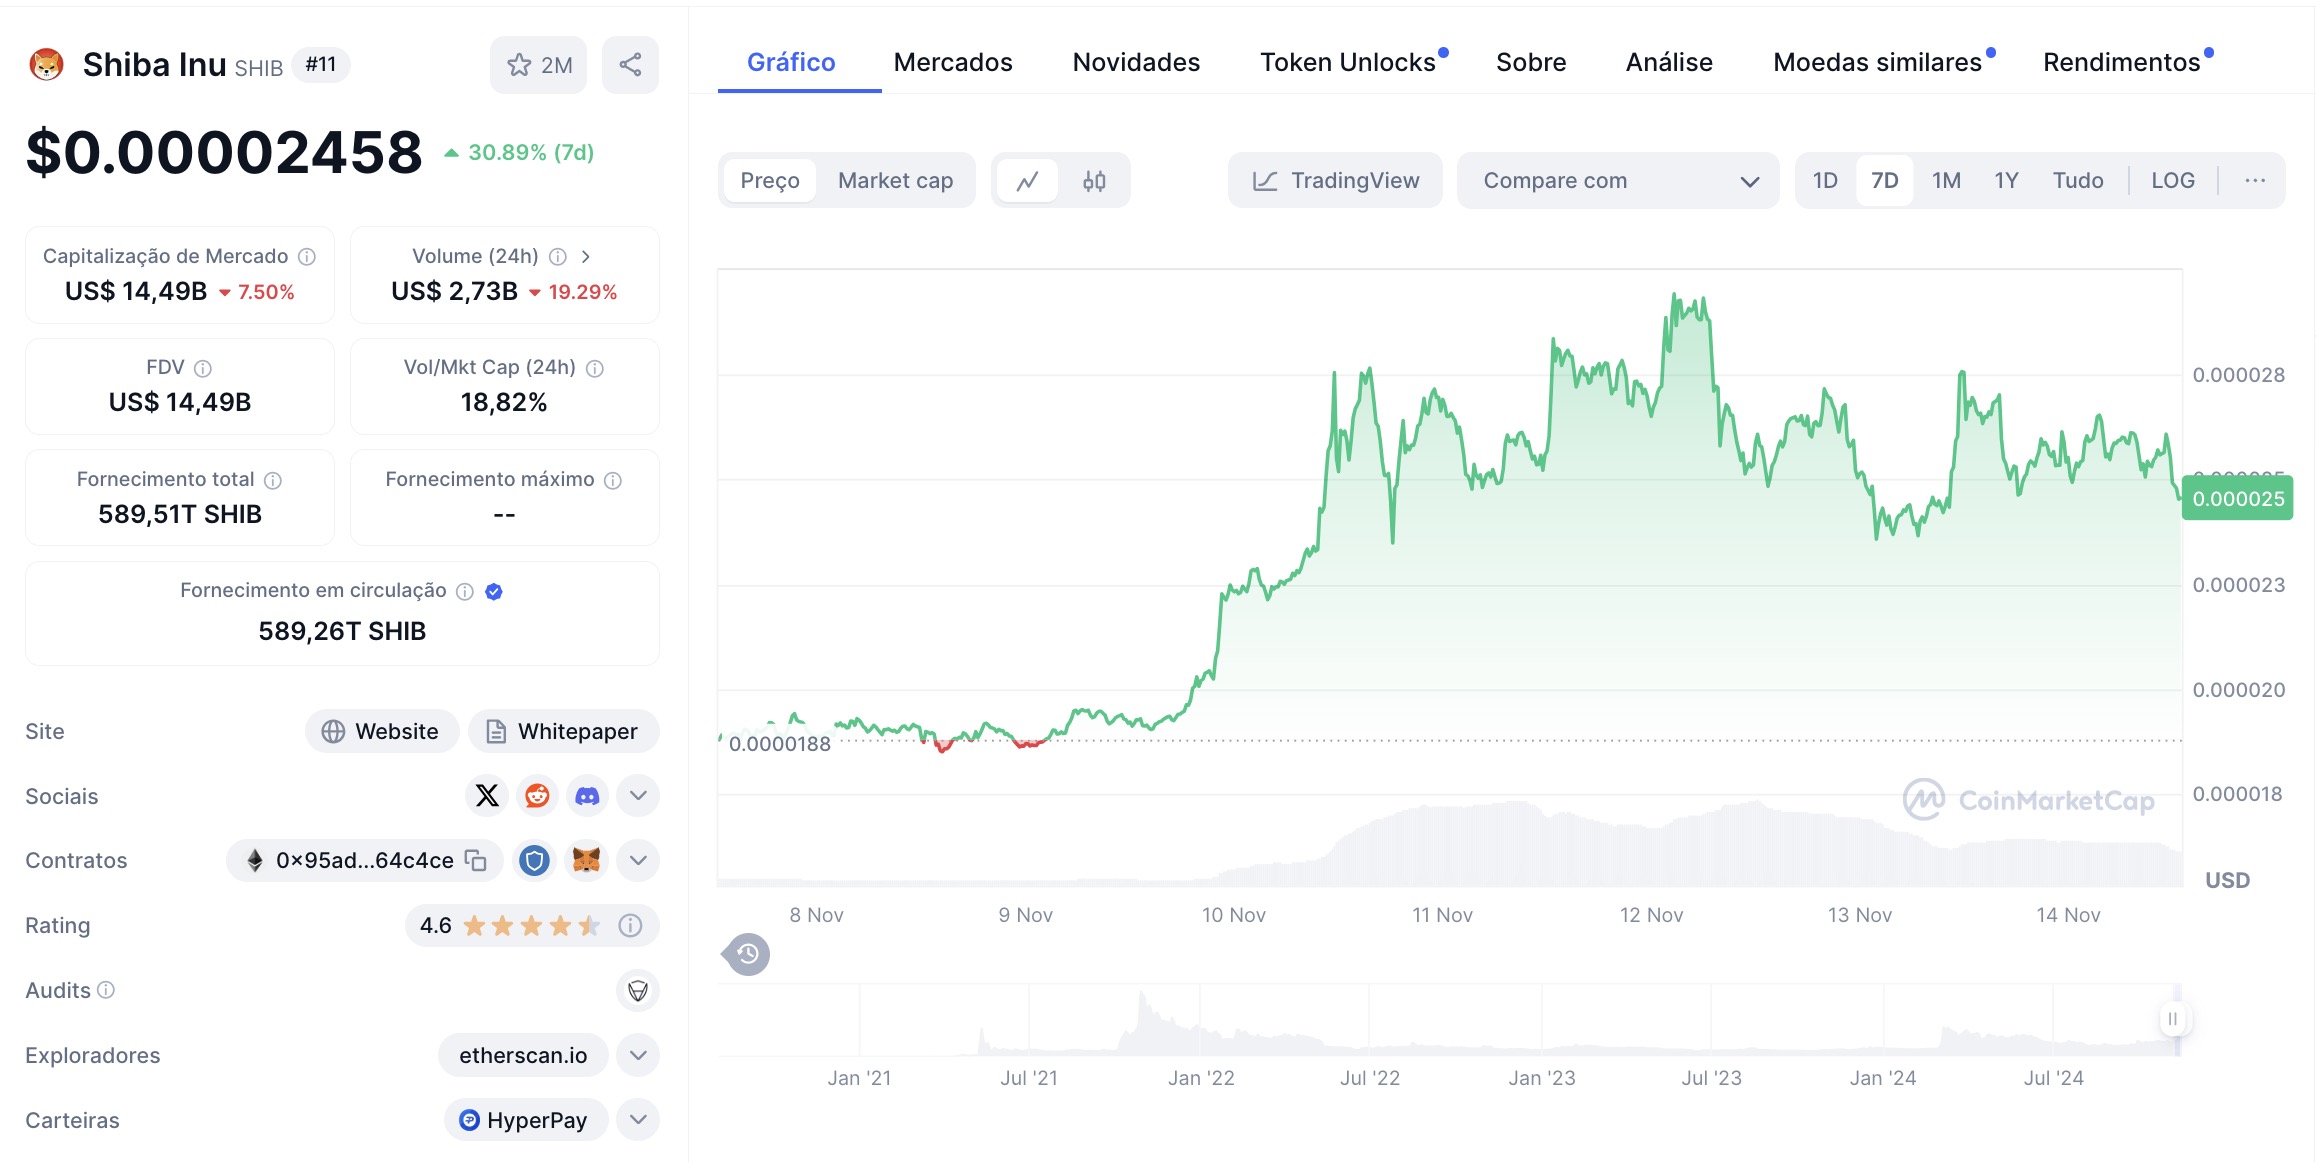
Task: Show Fornecimento total info icon
Action: pyautogui.click(x=273, y=481)
